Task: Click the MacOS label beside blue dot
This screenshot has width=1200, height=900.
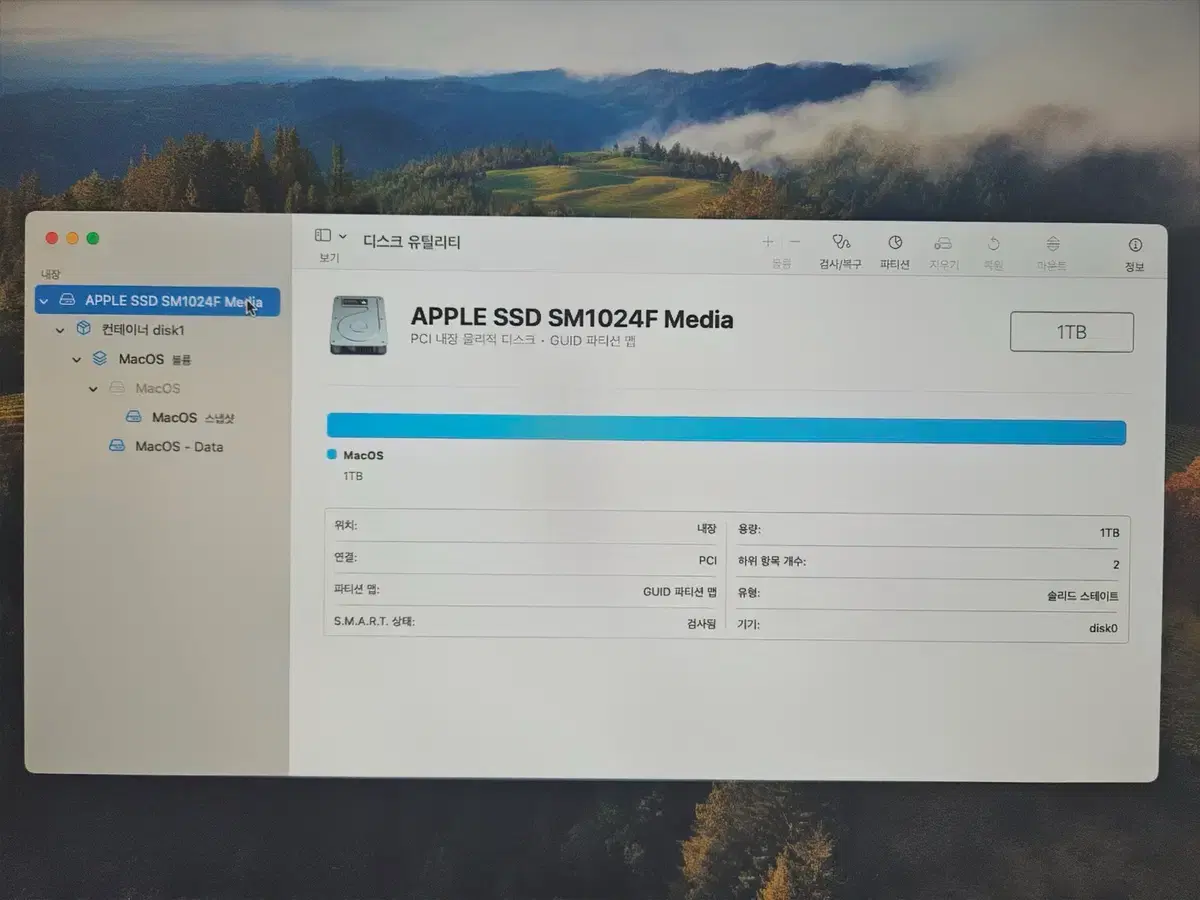Action: point(363,455)
